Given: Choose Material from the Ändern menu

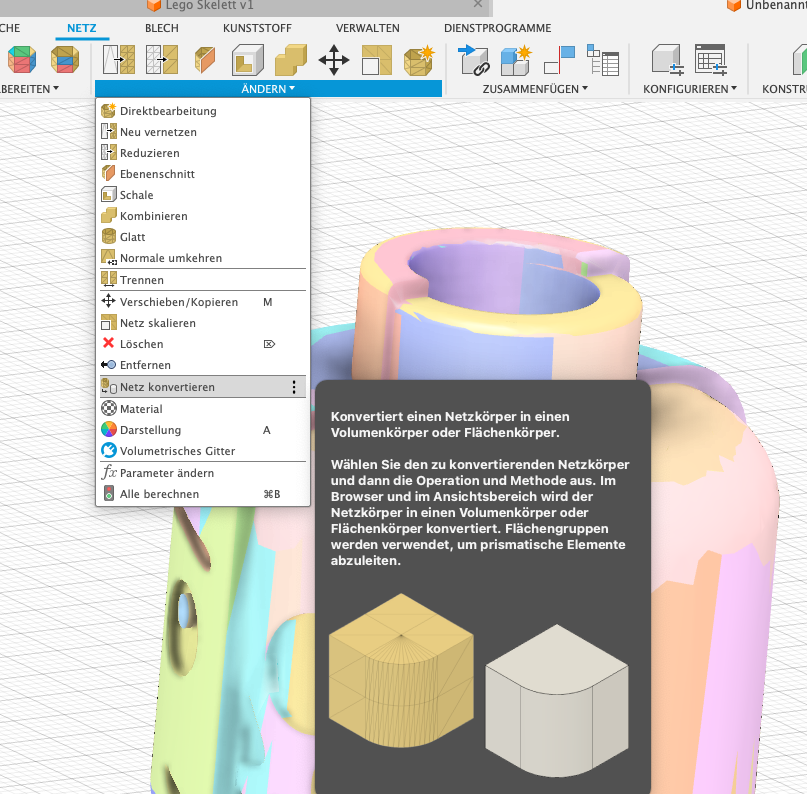Looking at the screenshot, I should 141,409.
